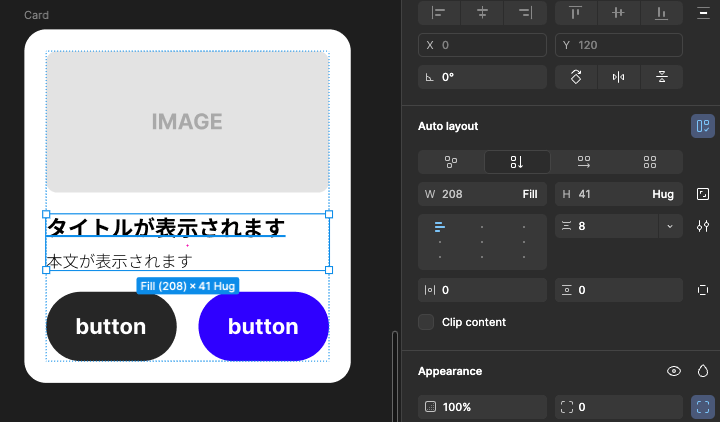This screenshot has width=720, height=422.
Task: Align selection to left edge
Action: (439, 13)
